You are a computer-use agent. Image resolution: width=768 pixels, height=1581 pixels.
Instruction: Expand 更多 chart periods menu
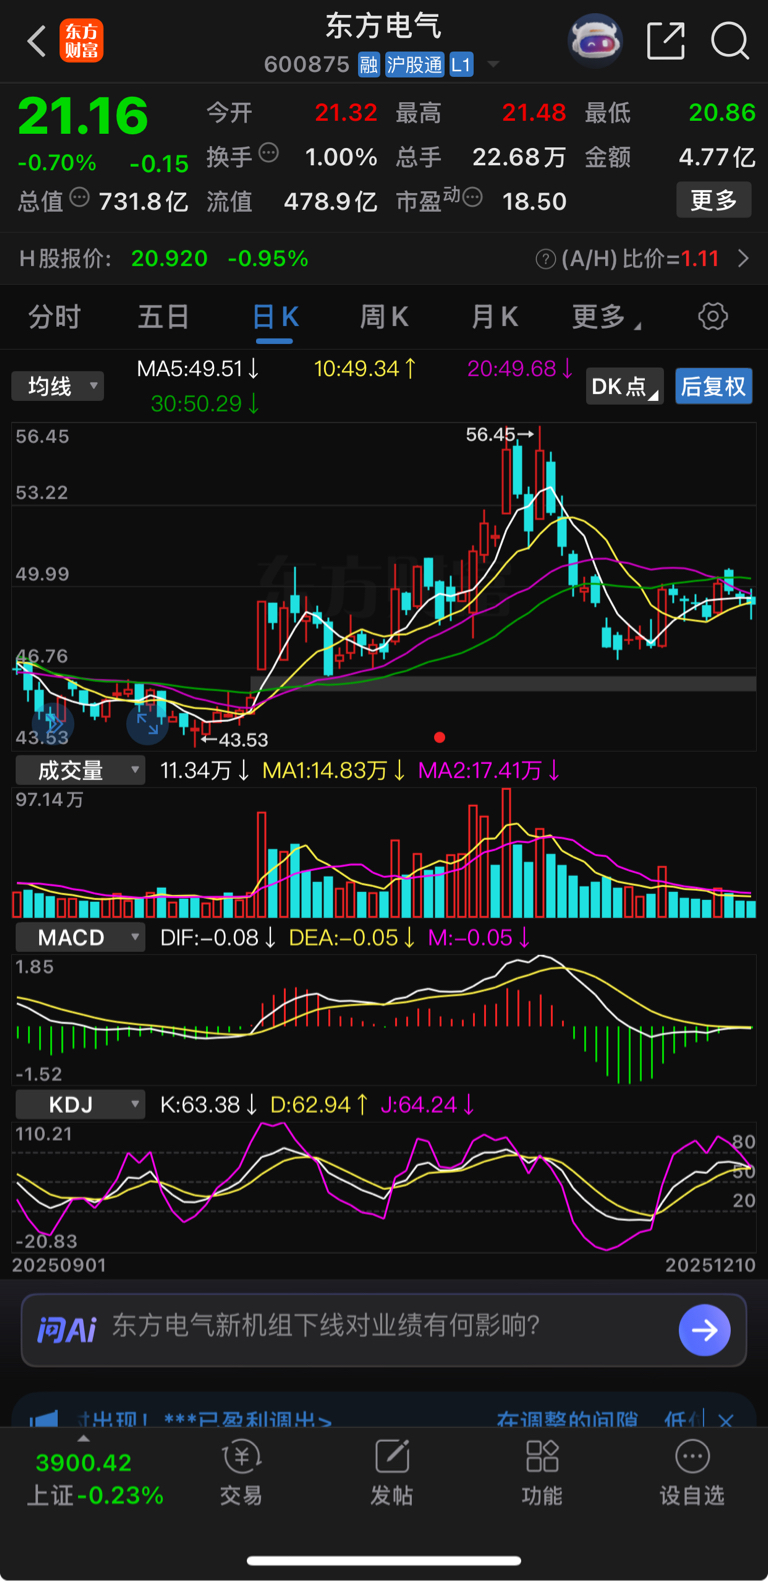coord(606,318)
